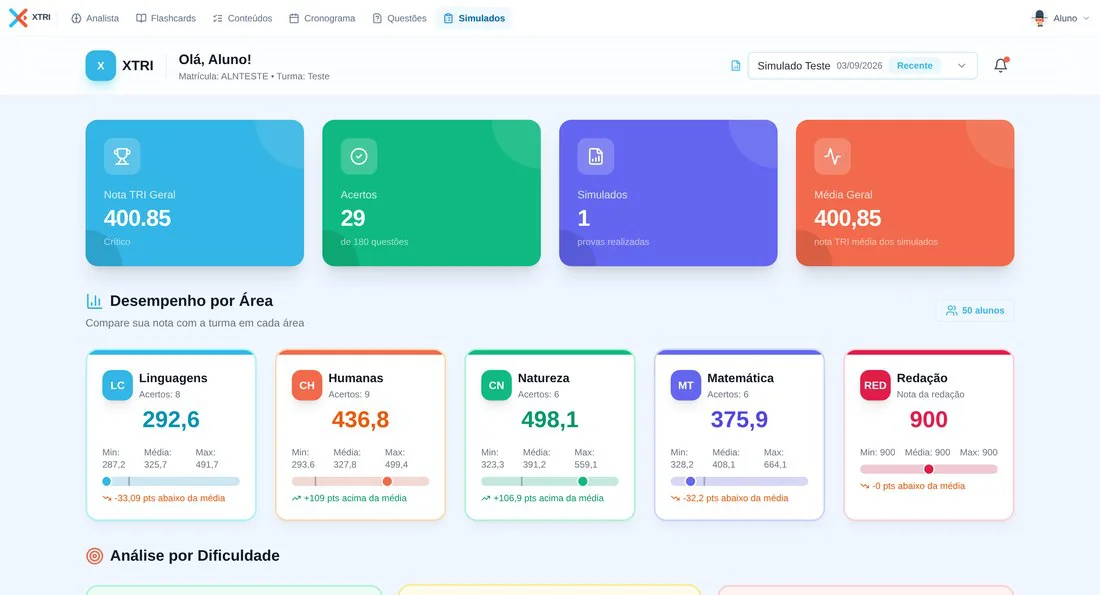Open the Simulado Teste dropdown selector
1100x595 pixels.
pos(862,65)
